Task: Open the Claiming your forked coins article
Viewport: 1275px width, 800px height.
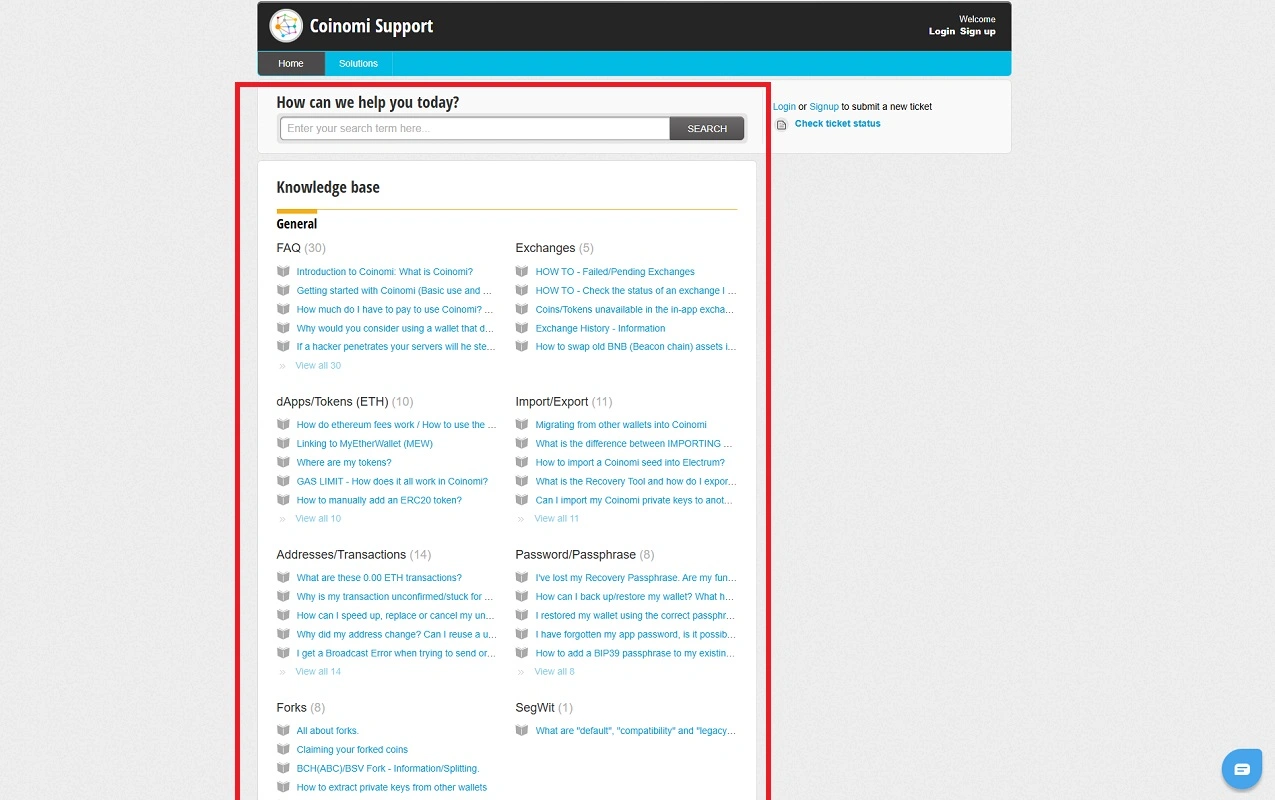Action: 352,750
